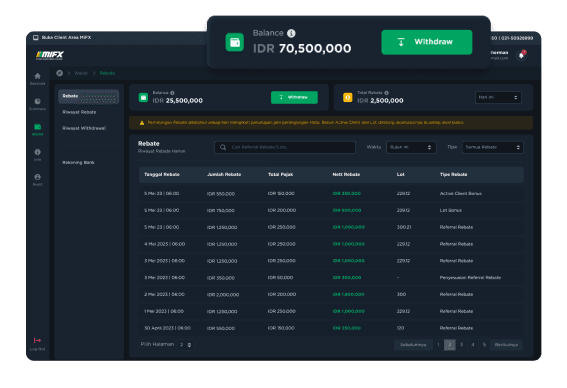Click the search magnifier icon
The height and width of the screenshot is (388, 567).
223,148
